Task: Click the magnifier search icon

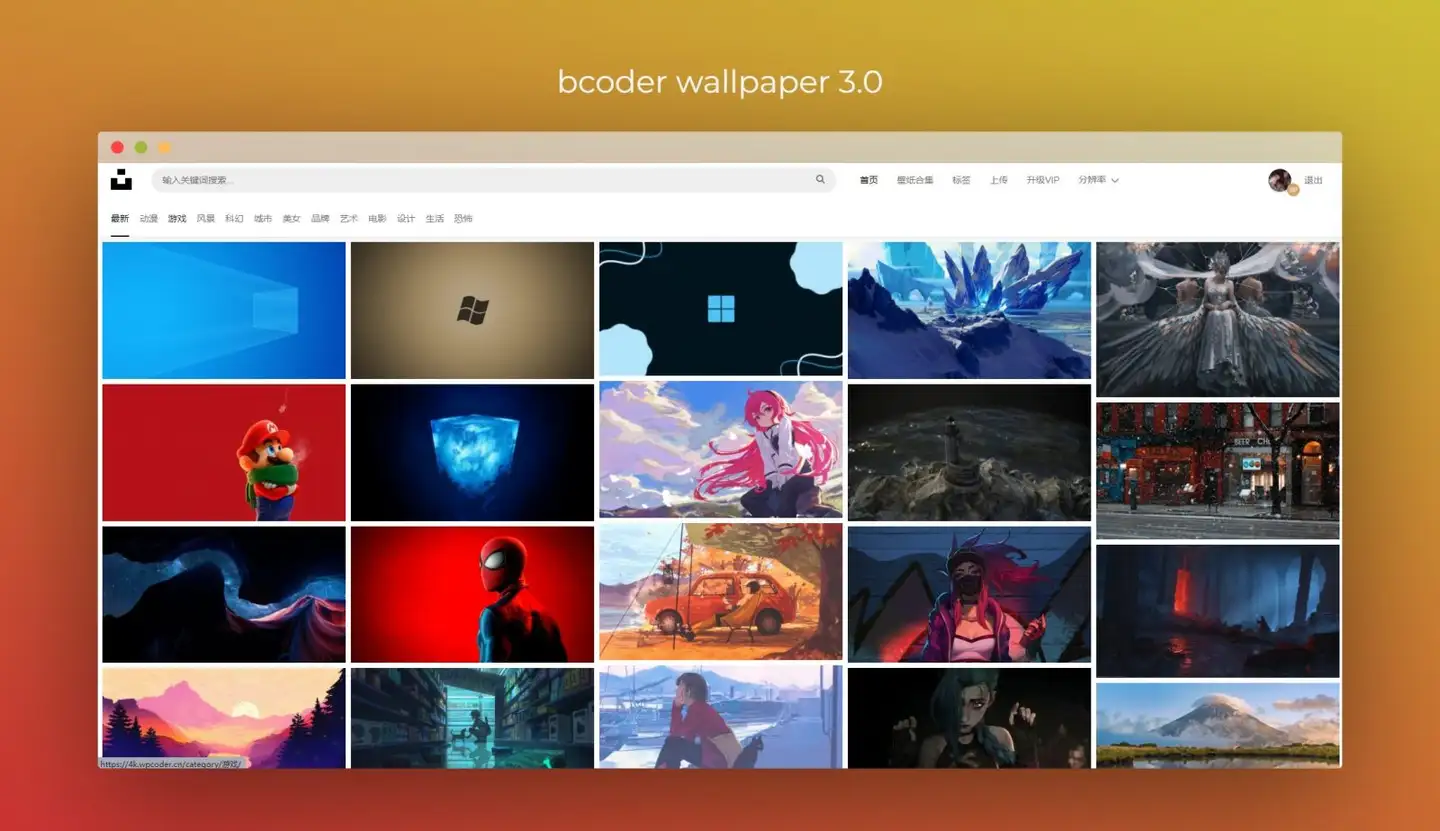Action: click(820, 180)
